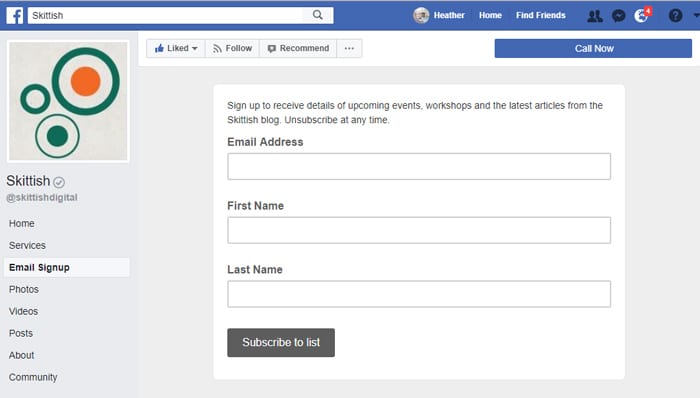Image resolution: width=700 pixels, height=398 pixels.
Task: Open the Photos section in sidebar
Action: point(24,289)
